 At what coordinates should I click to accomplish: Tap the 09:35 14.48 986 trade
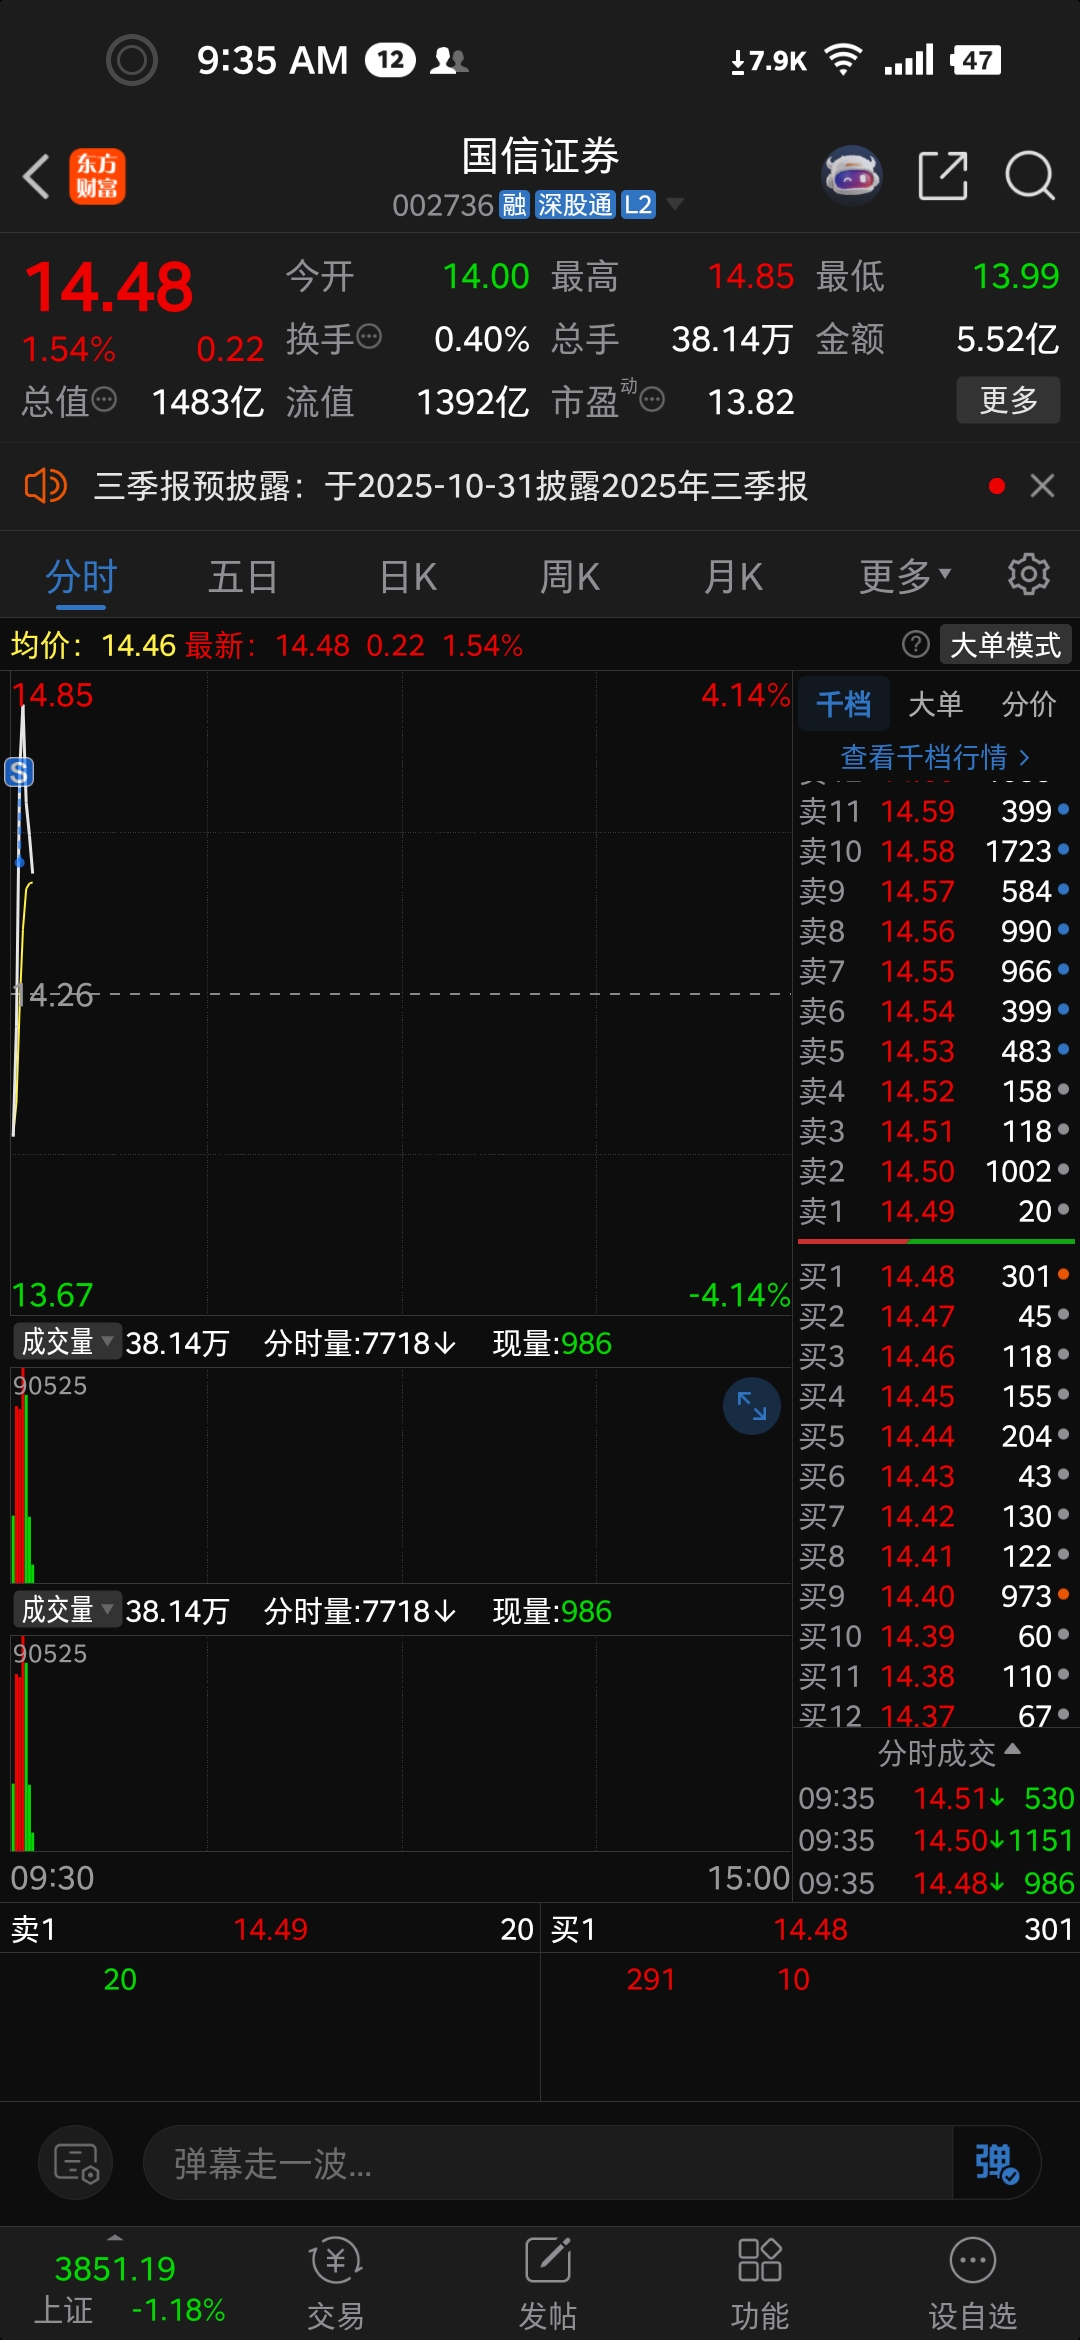(x=935, y=1883)
